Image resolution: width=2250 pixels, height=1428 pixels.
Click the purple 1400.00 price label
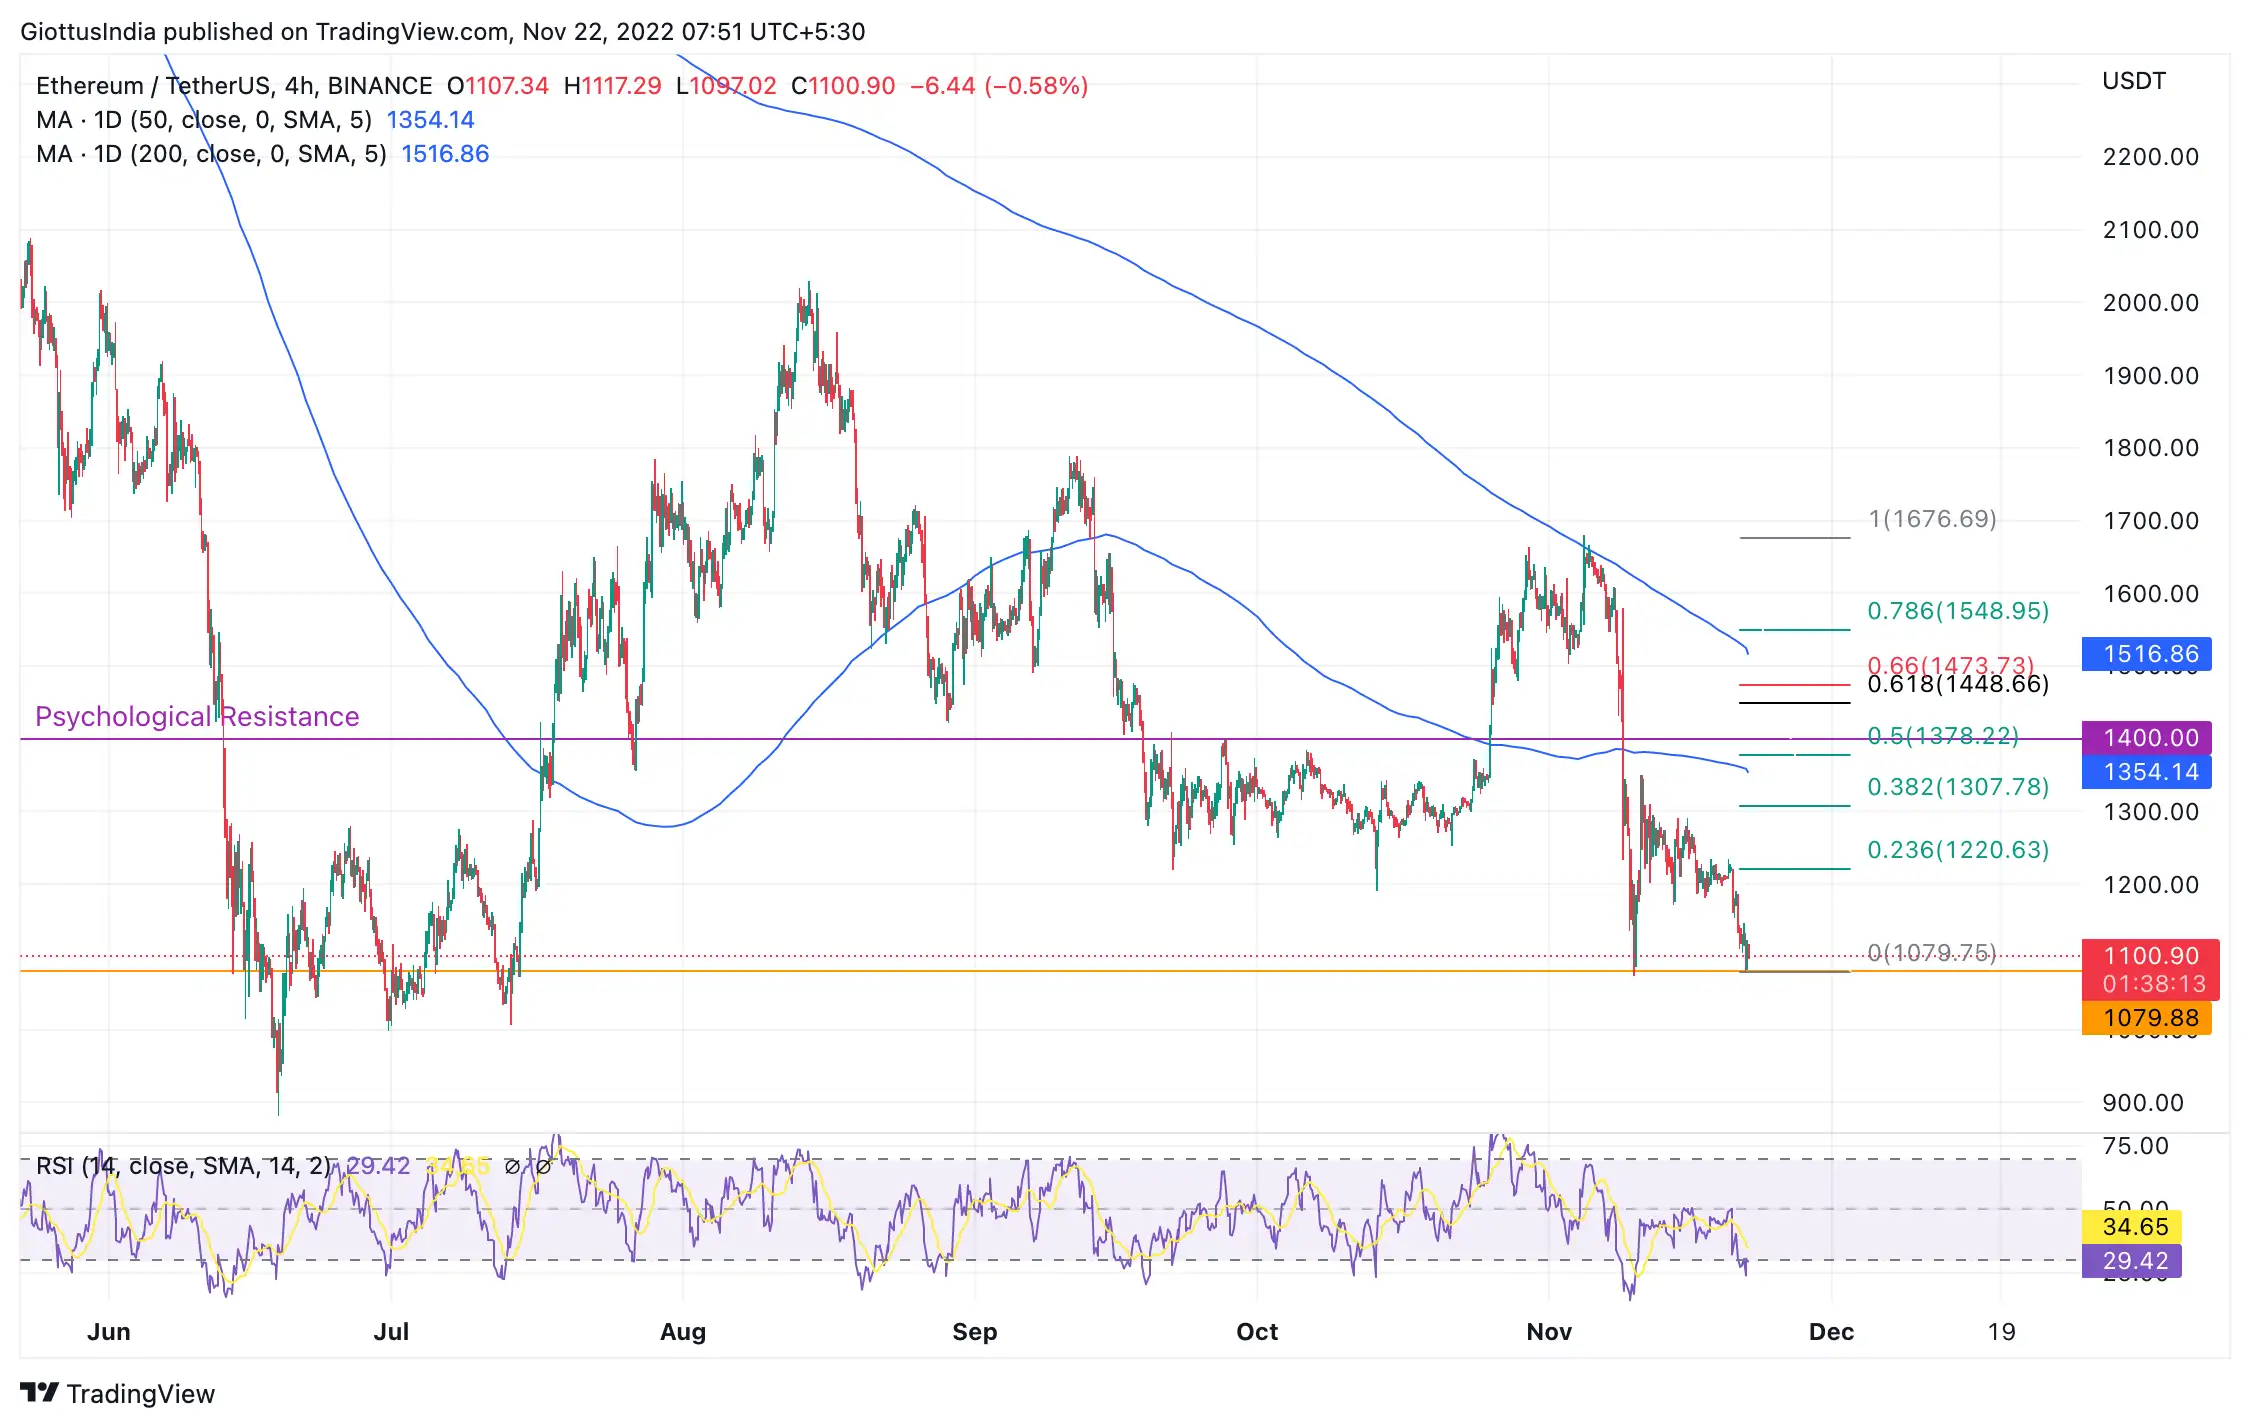click(2146, 738)
